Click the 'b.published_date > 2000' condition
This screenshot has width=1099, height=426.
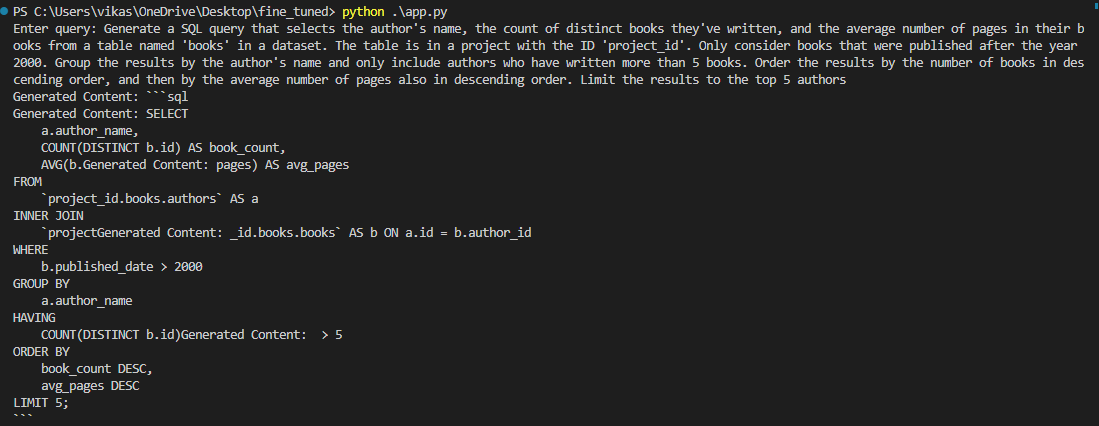(122, 266)
